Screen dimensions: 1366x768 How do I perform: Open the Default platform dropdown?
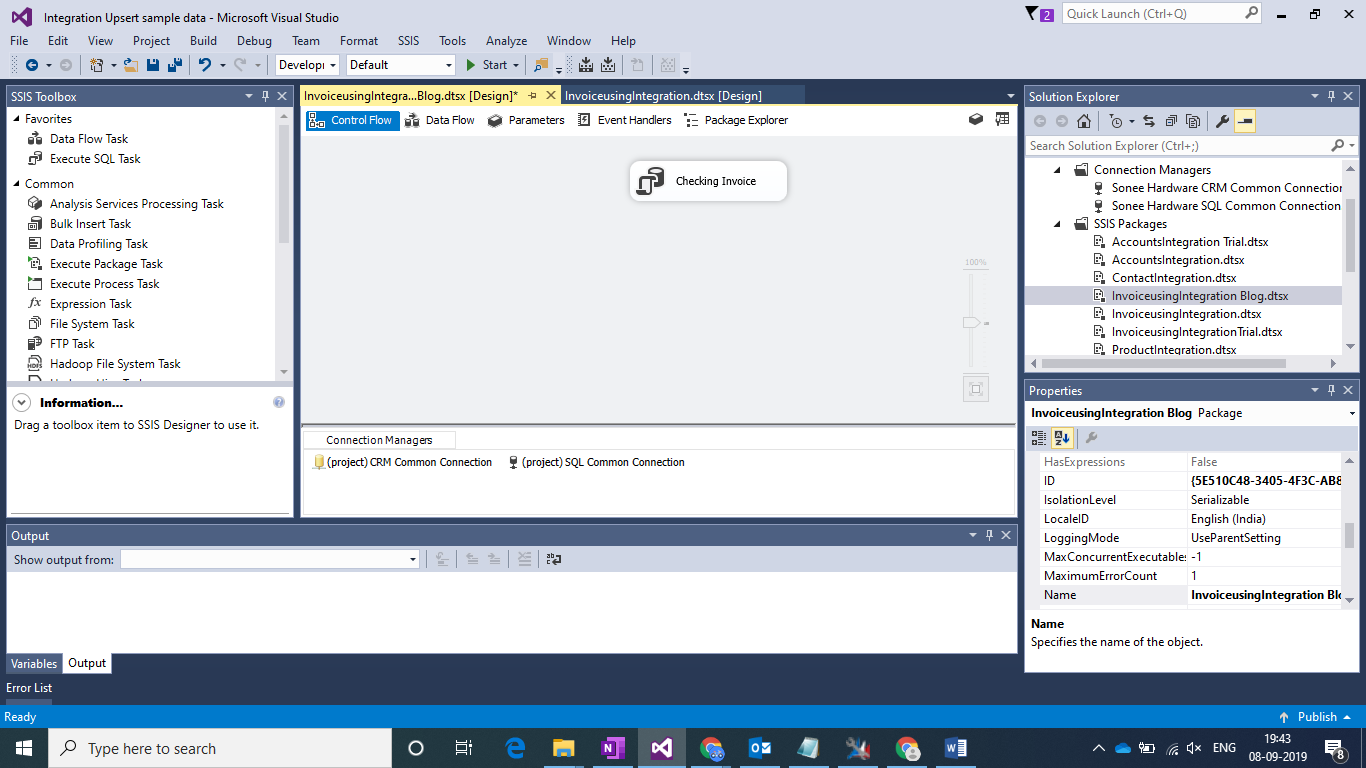point(400,65)
